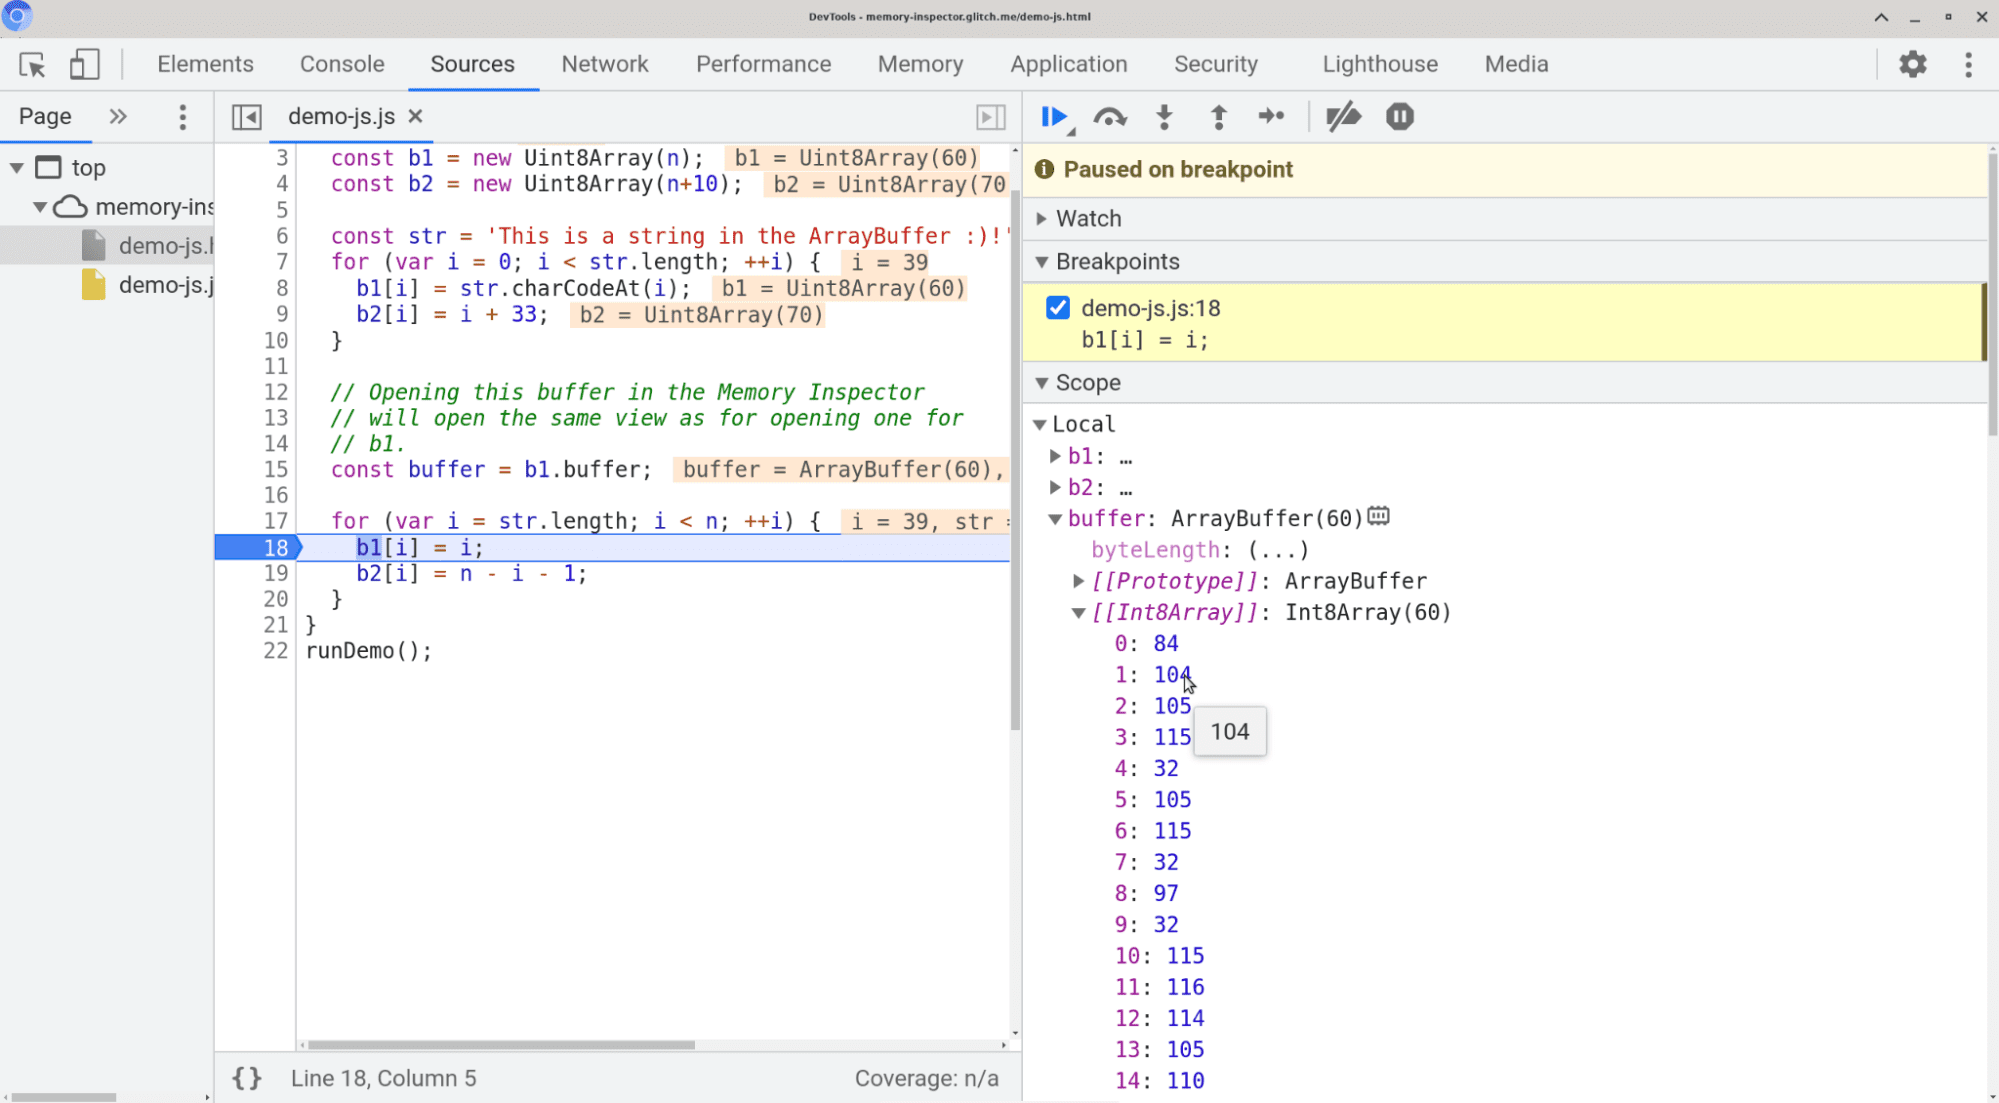Collapse the Scope panel section

(1040, 382)
